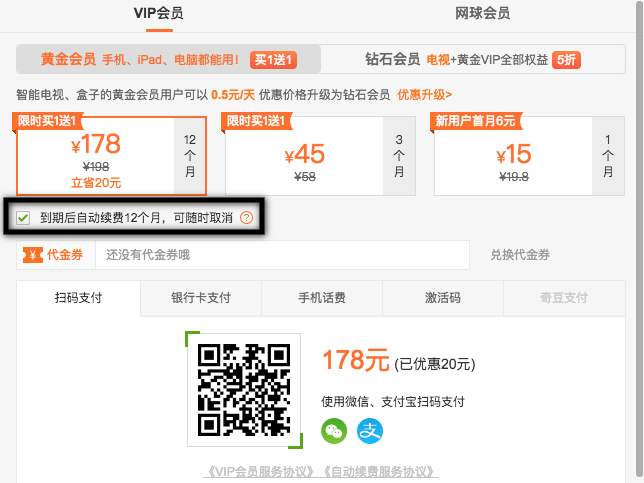Select the 扫码支付 payment tab
The image size is (644, 483).
coord(78,298)
